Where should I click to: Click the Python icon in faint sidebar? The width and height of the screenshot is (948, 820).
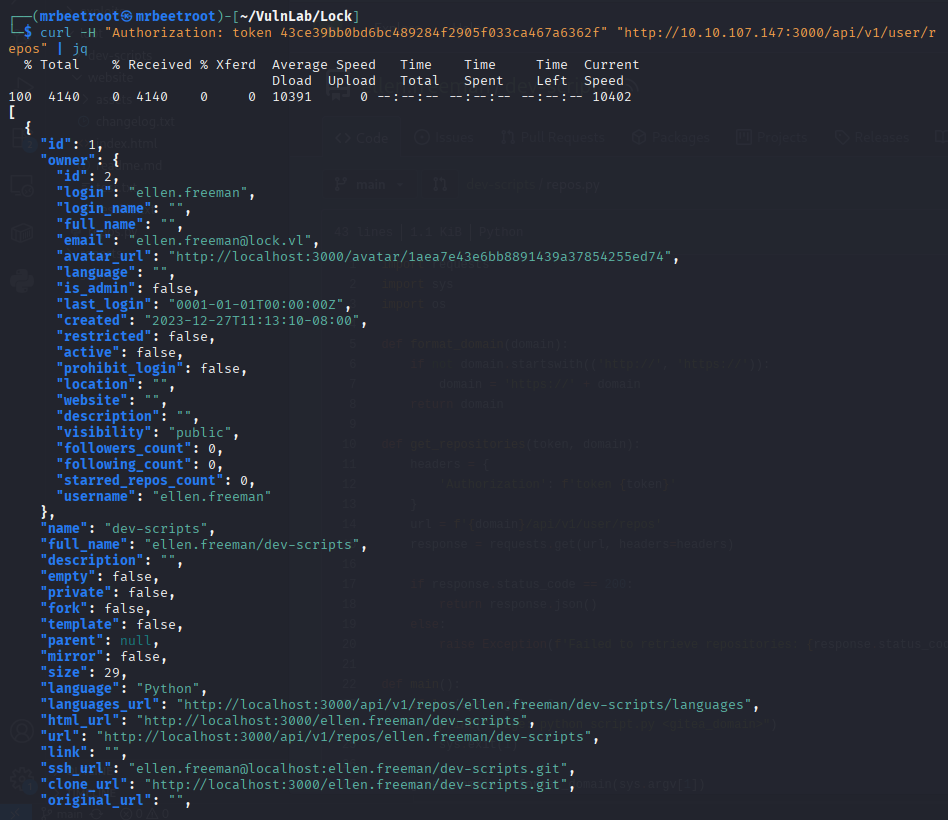[x=22, y=281]
